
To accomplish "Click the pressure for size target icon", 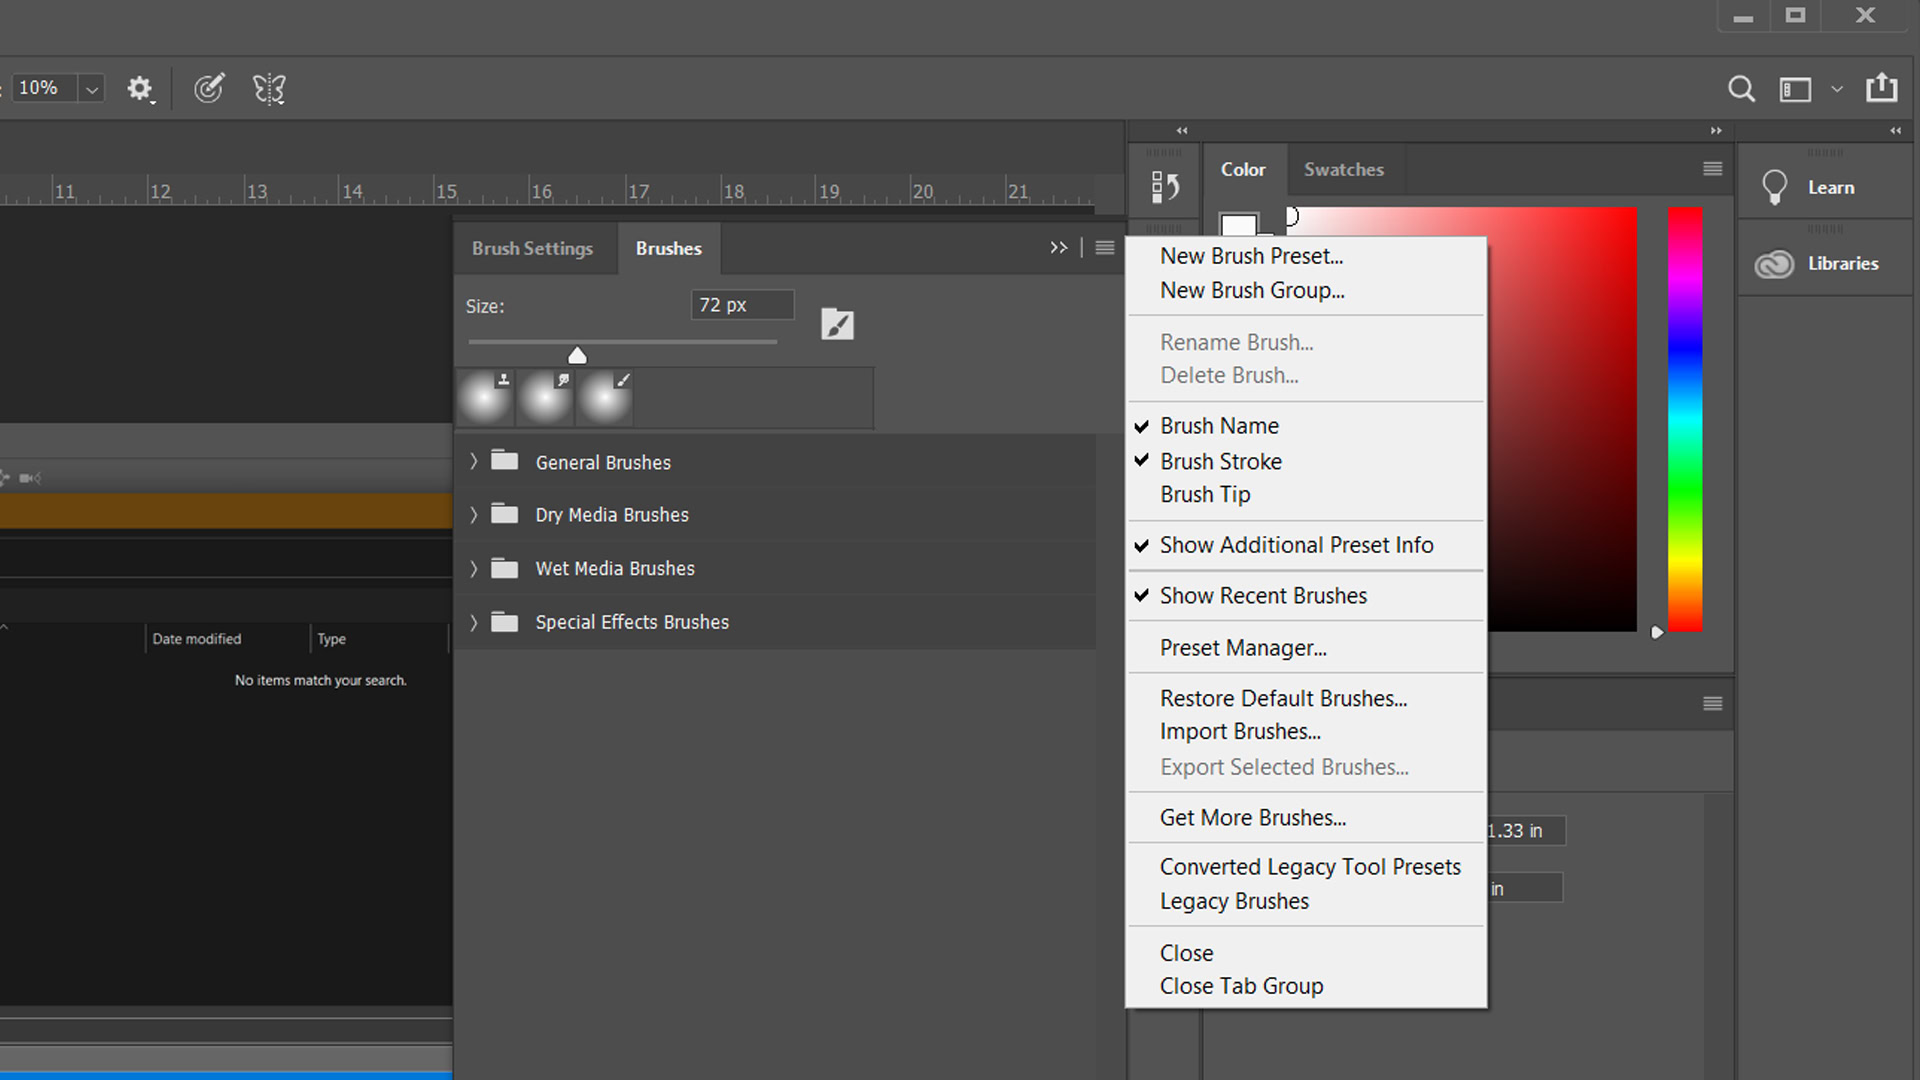I will 209,89.
